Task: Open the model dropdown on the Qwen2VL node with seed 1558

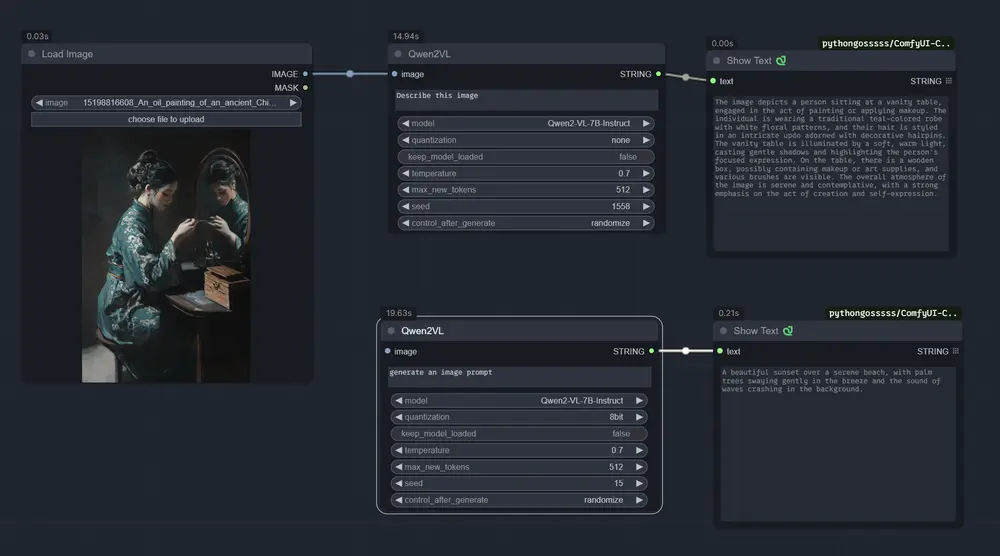Action: click(x=526, y=124)
